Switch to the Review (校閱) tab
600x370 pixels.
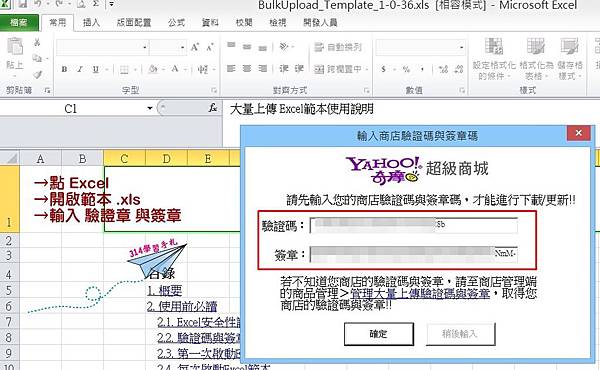[244, 23]
